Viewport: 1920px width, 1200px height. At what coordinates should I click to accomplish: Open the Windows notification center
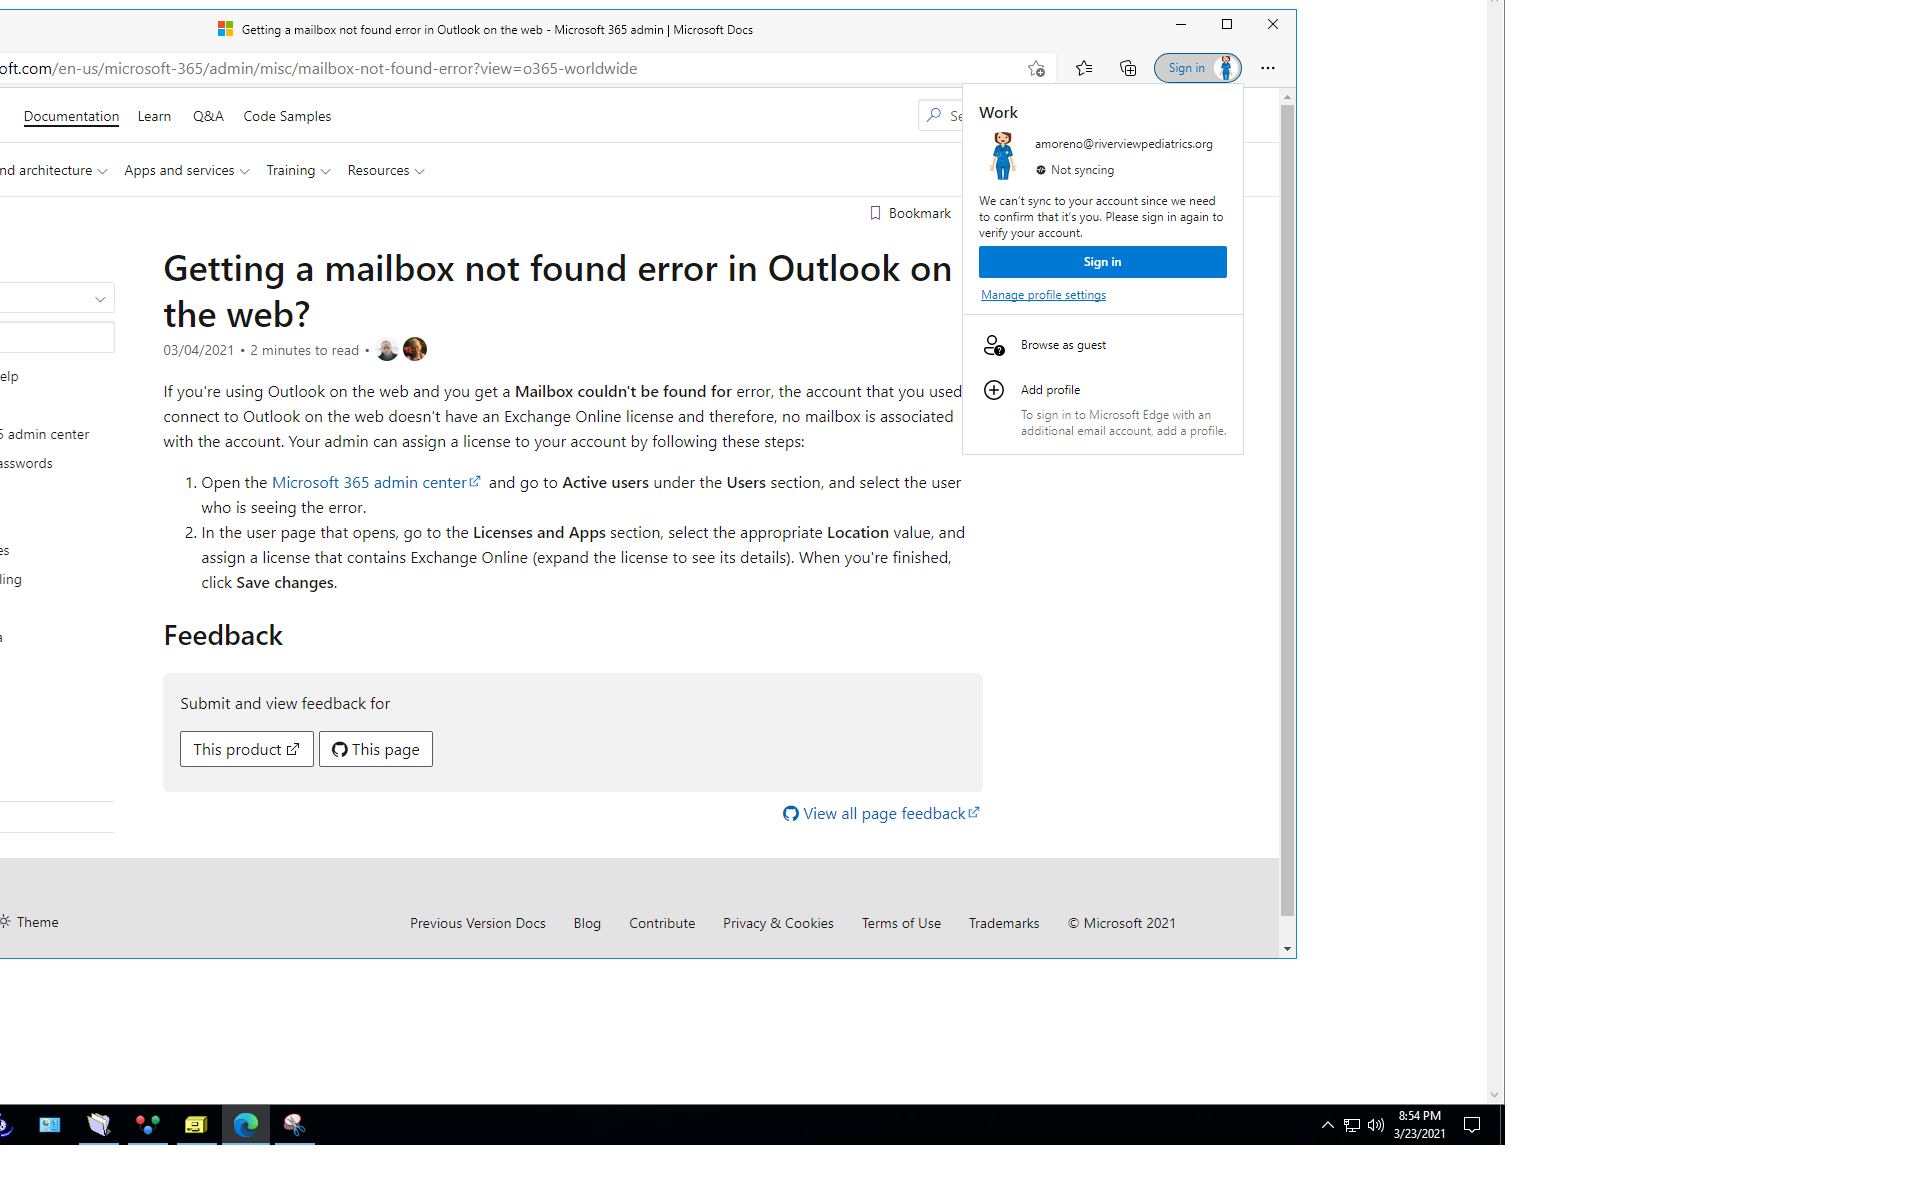[1472, 1125]
